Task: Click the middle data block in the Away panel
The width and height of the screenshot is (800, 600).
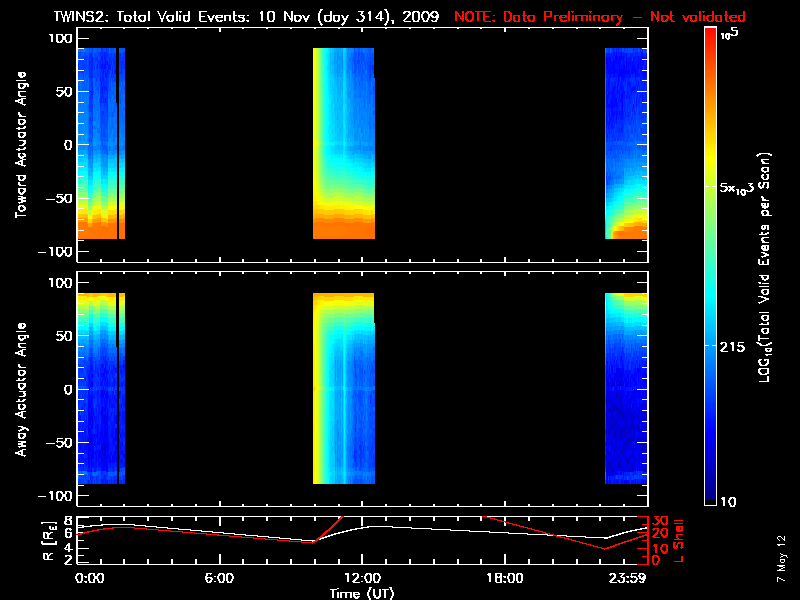Action: pos(343,388)
